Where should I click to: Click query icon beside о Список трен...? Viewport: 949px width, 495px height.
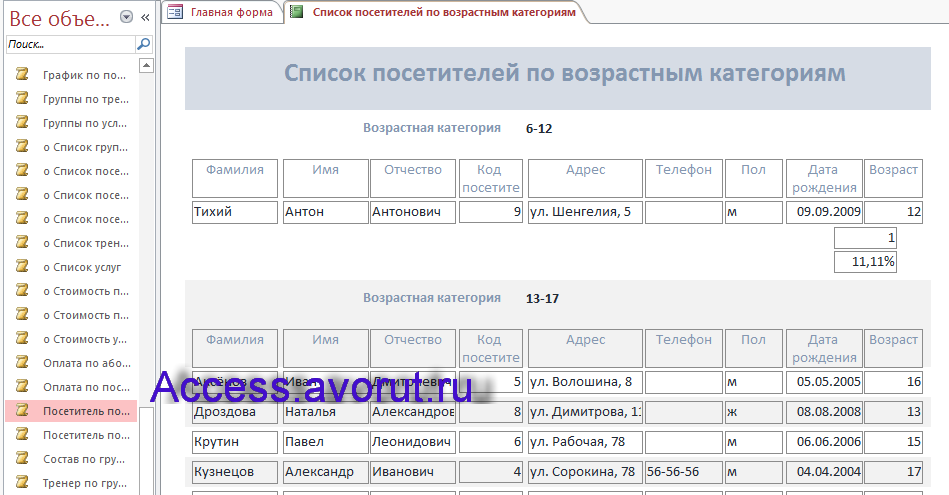(22, 242)
